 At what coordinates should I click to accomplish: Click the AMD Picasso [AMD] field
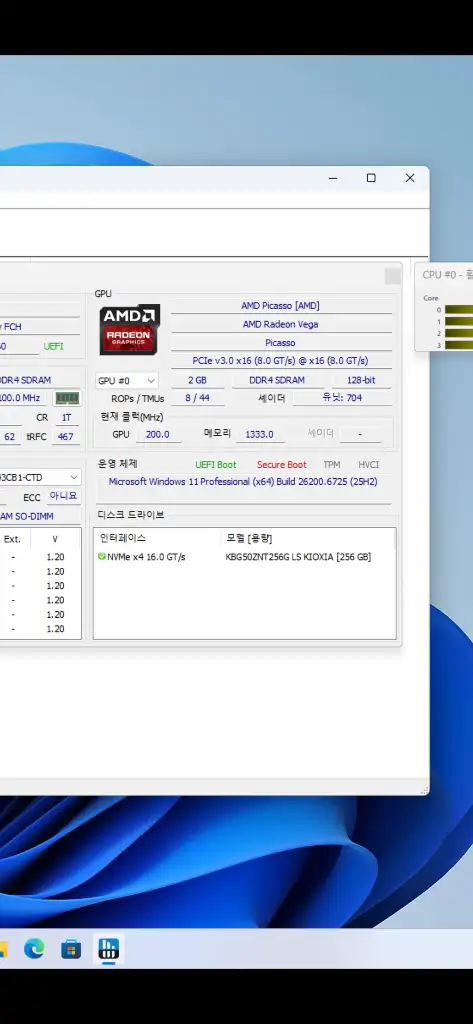pos(280,306)
